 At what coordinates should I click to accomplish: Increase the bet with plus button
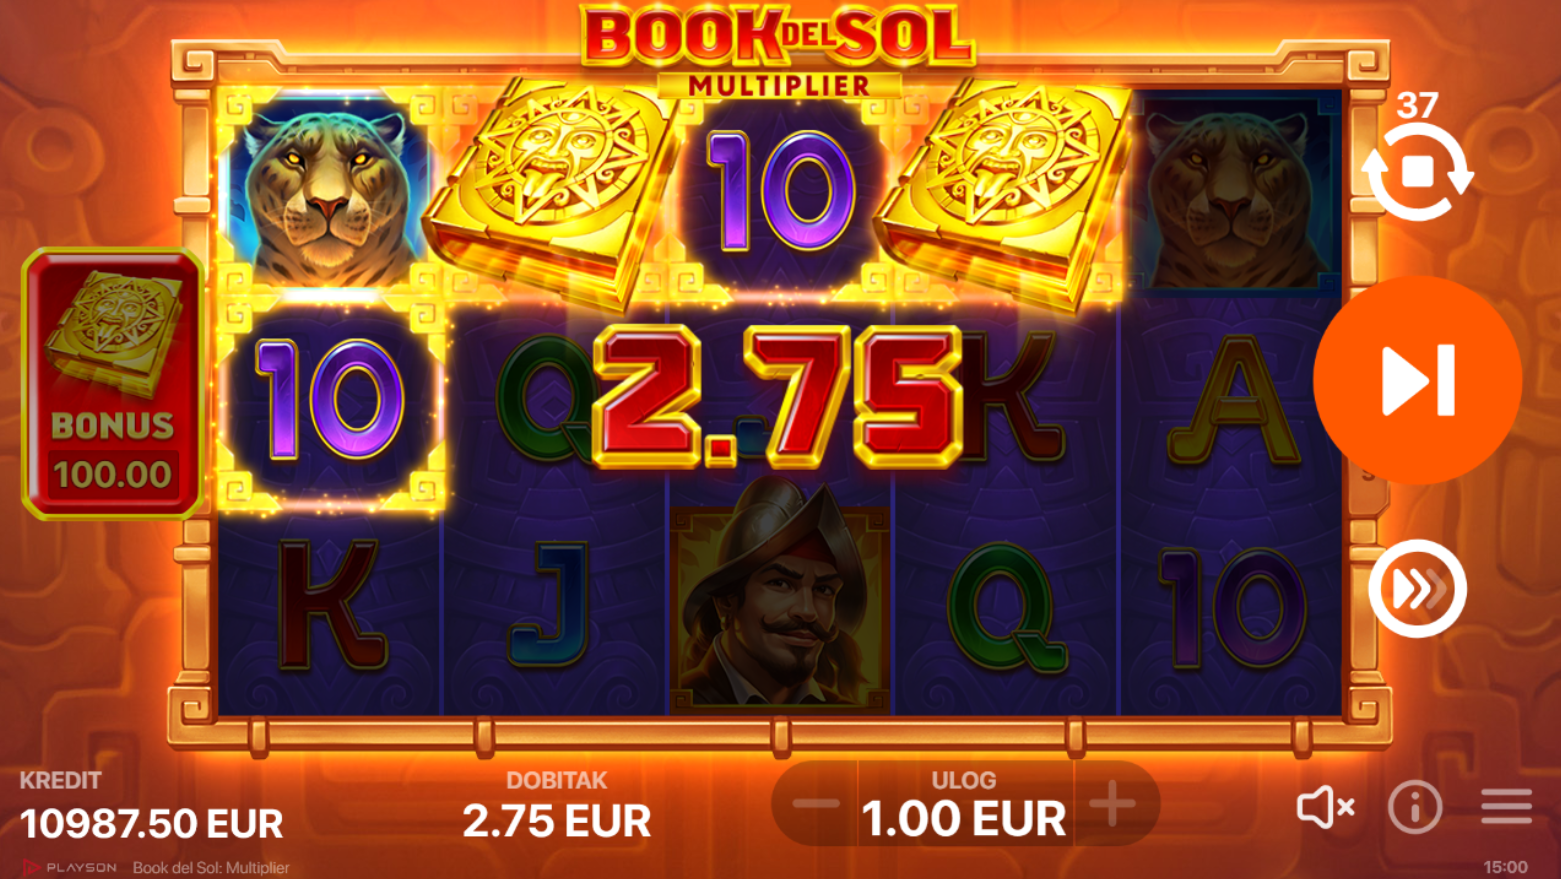[1113, 804]
